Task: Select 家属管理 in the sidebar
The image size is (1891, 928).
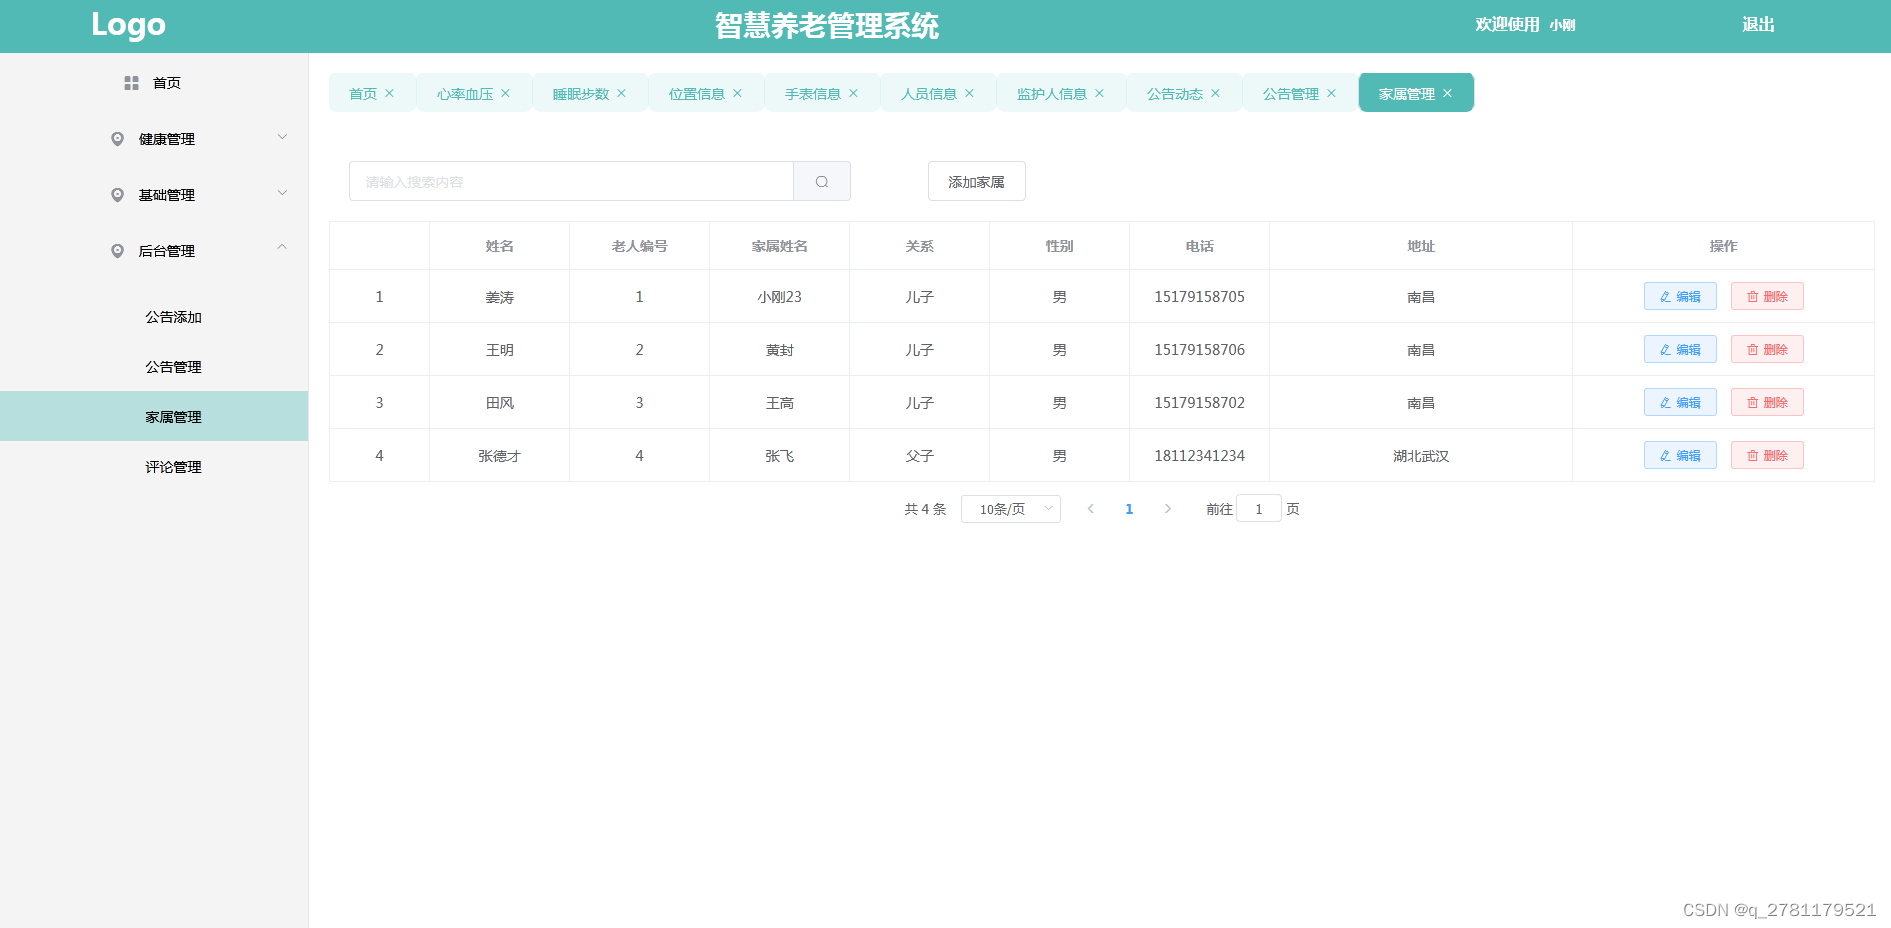Action: coord(154,416)
